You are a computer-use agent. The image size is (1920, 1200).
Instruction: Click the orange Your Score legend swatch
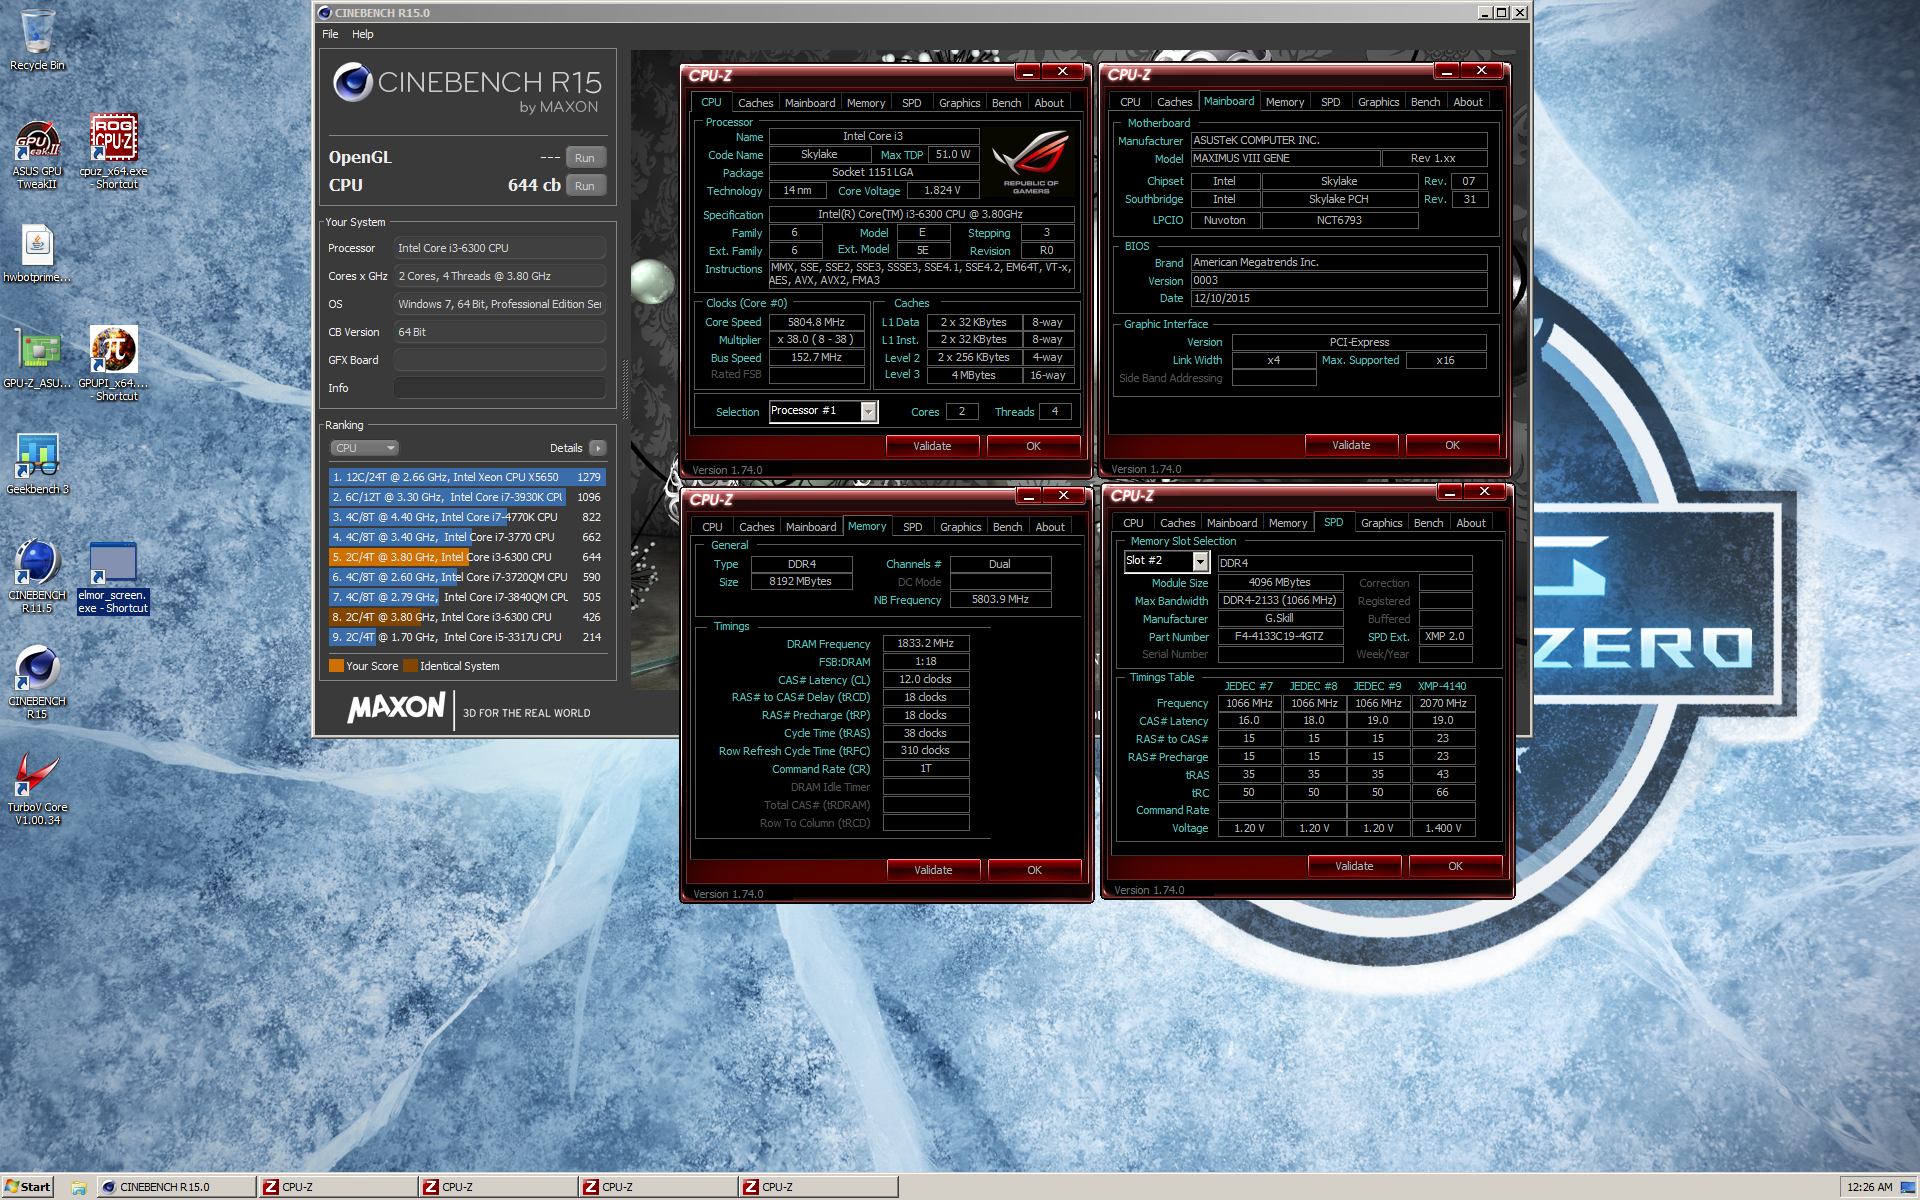tap(336, 666)
